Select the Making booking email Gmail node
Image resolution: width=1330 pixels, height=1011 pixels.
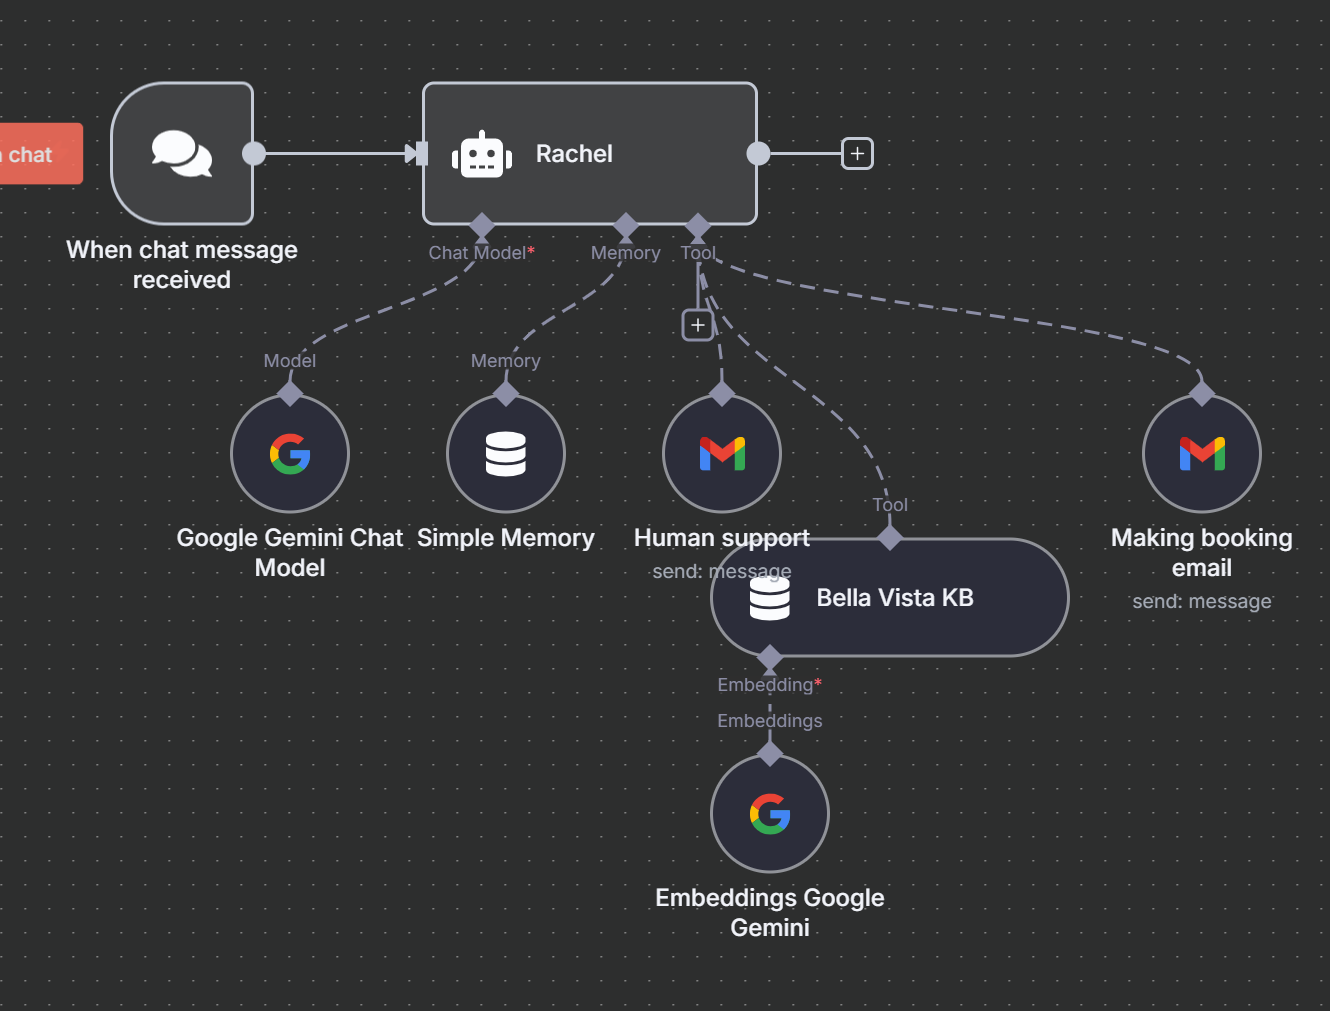click(1202, 454)
